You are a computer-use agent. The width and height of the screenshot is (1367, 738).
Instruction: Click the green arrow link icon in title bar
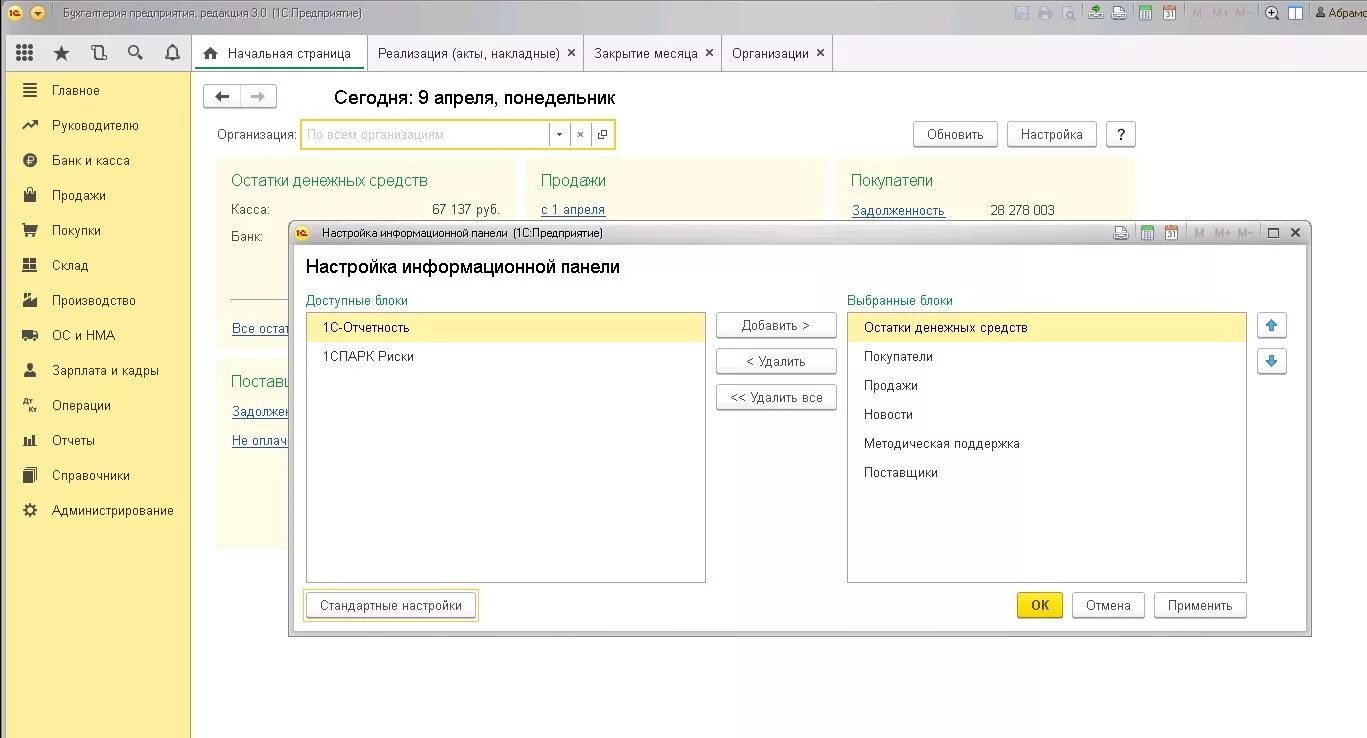[1096, 13]
